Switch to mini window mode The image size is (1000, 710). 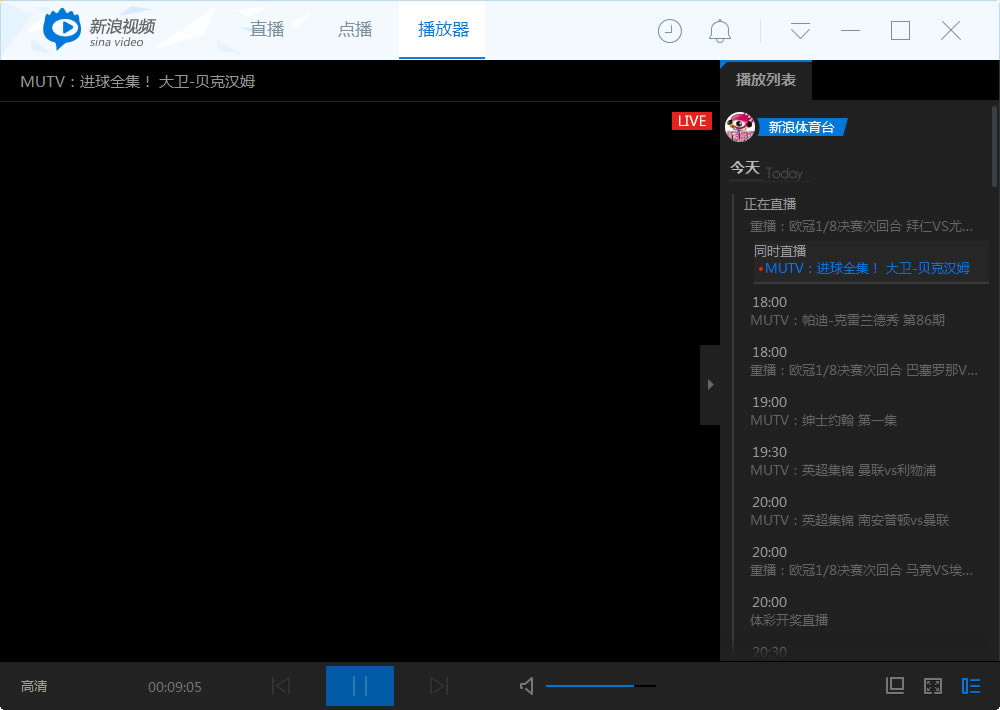coord(895,686)
